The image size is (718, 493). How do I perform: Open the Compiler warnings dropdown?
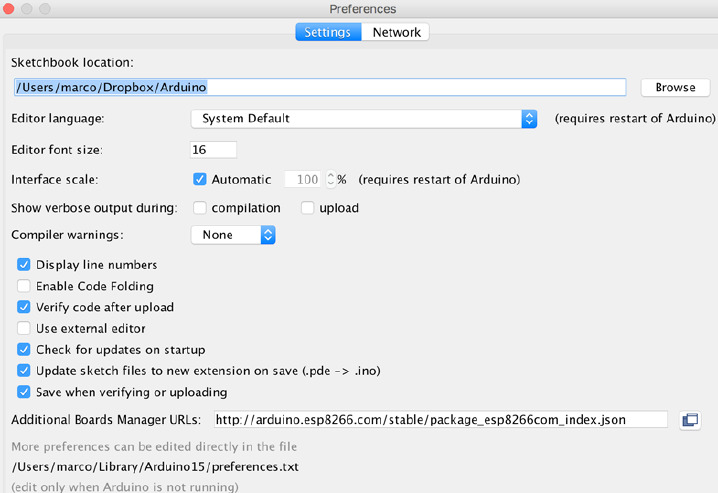(233, 235)
